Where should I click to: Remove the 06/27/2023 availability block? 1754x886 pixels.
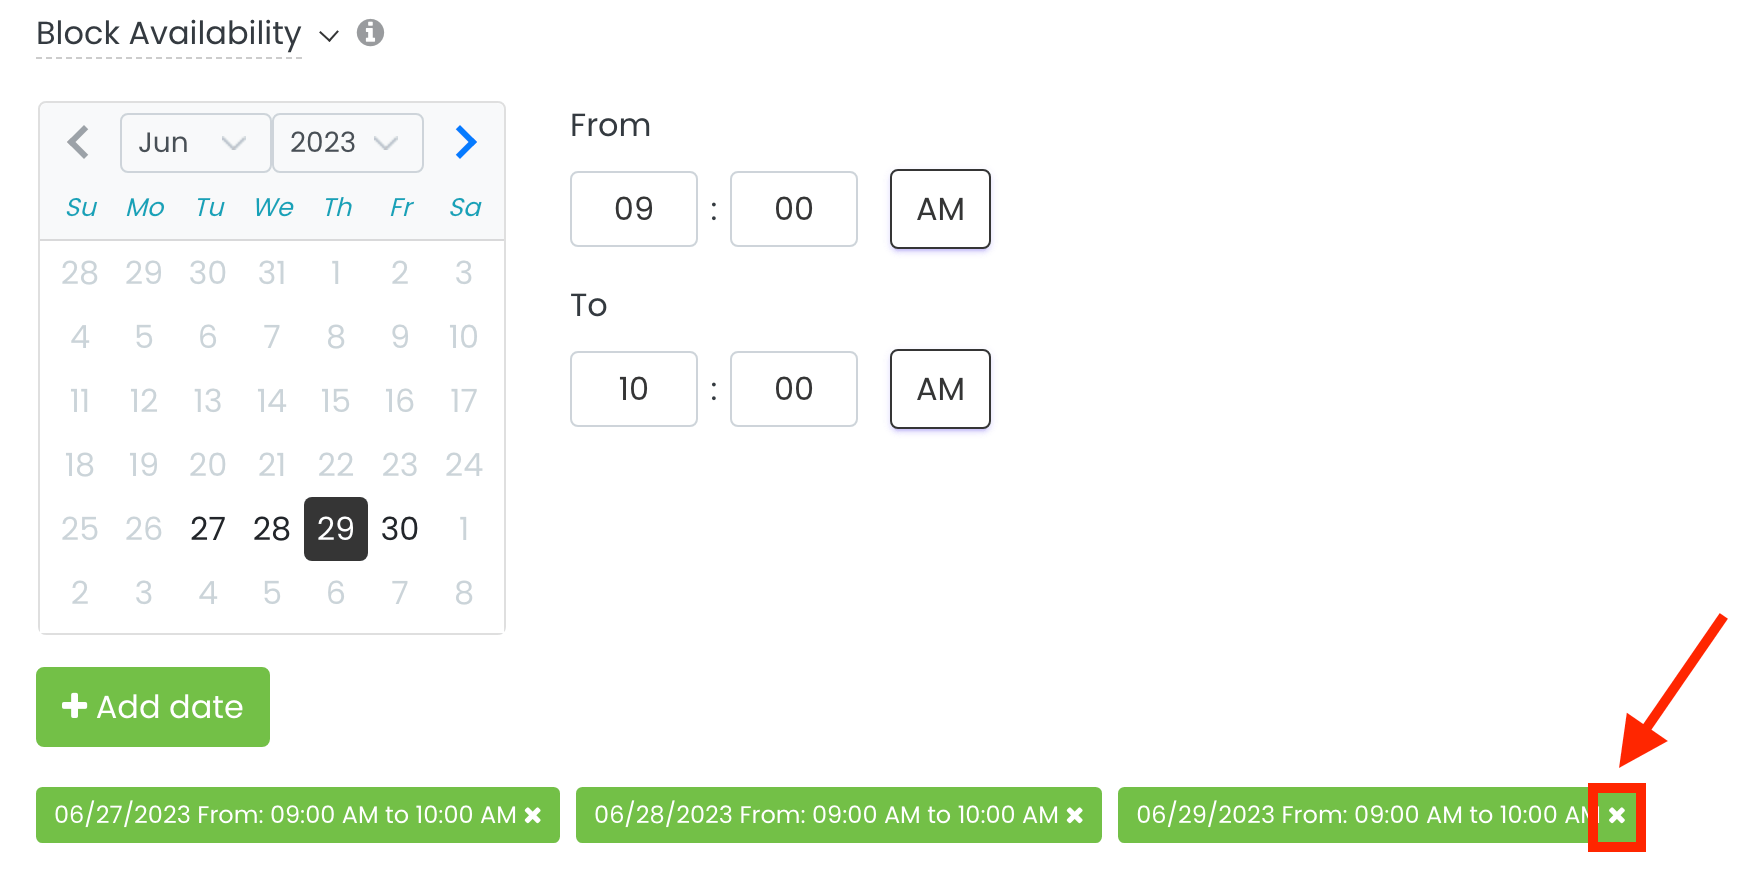coord(533,815)
